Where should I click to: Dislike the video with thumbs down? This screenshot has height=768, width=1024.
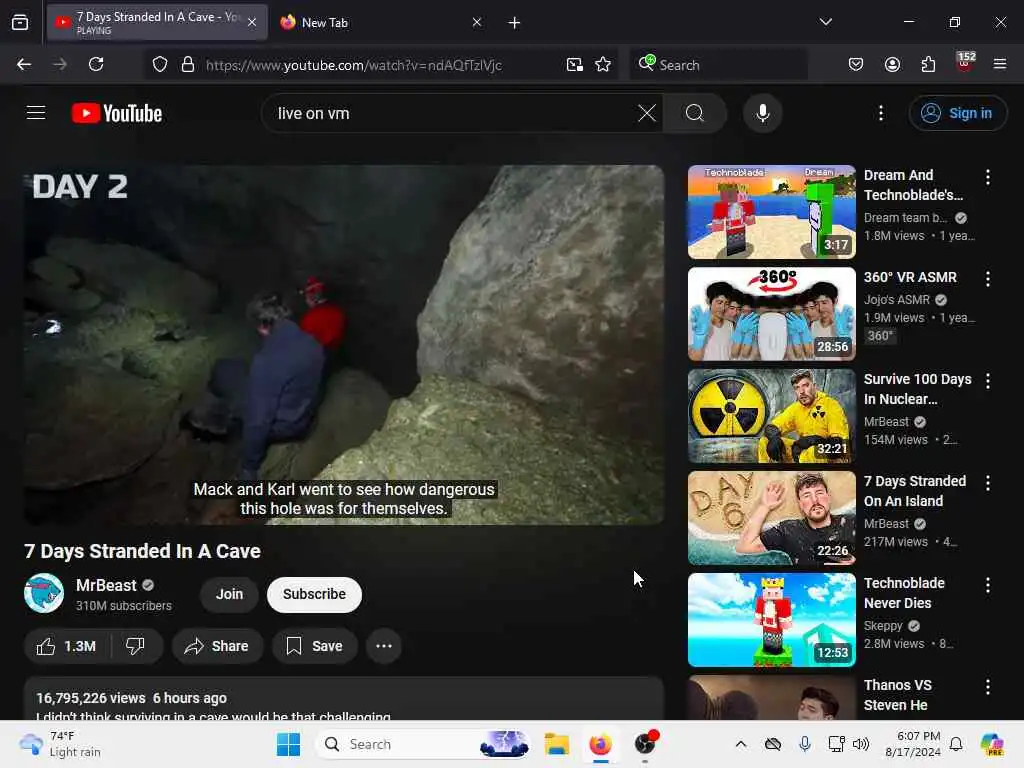pos(135,647)
